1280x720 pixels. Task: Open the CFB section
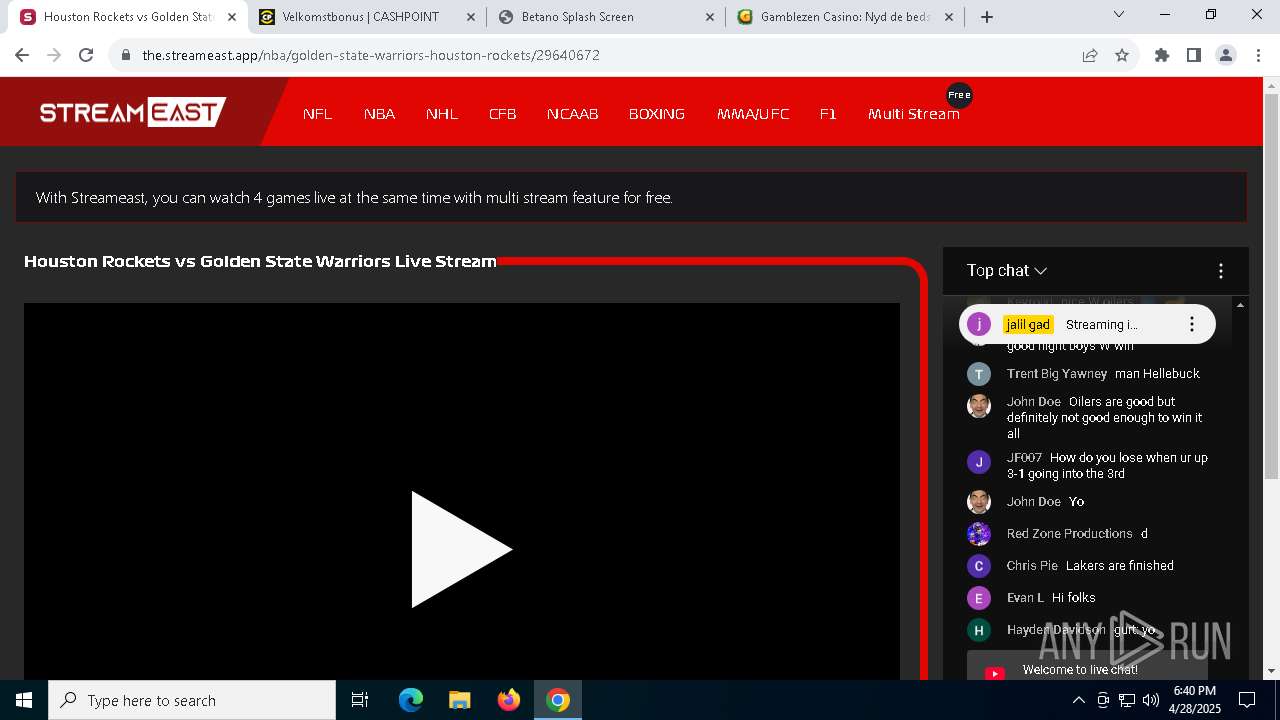(502, 114)
